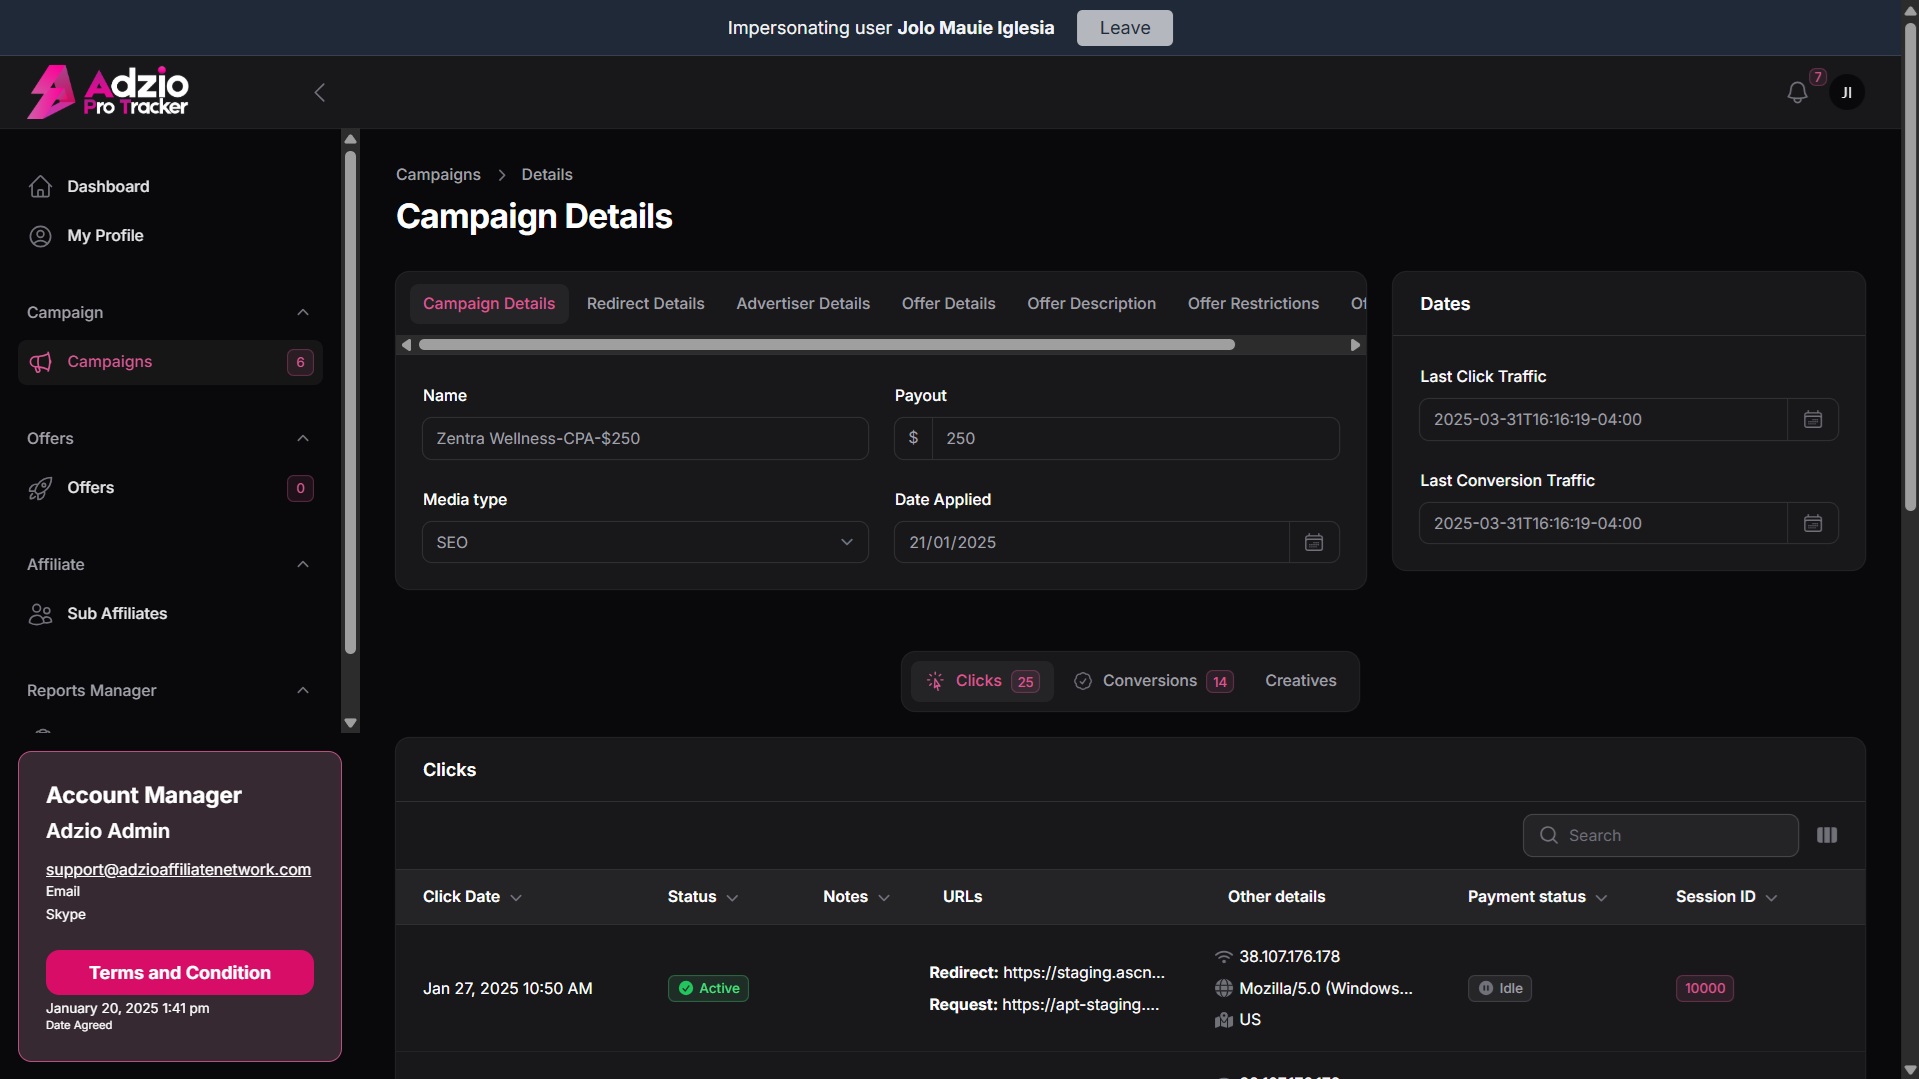Collapse the Campaign sidebar section
Screen dimensions: 1919x1079
[303, 313]
